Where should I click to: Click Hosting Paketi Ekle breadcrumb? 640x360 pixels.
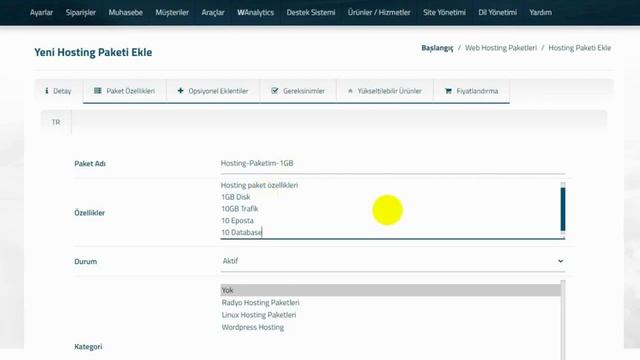[x=580, y=48]
